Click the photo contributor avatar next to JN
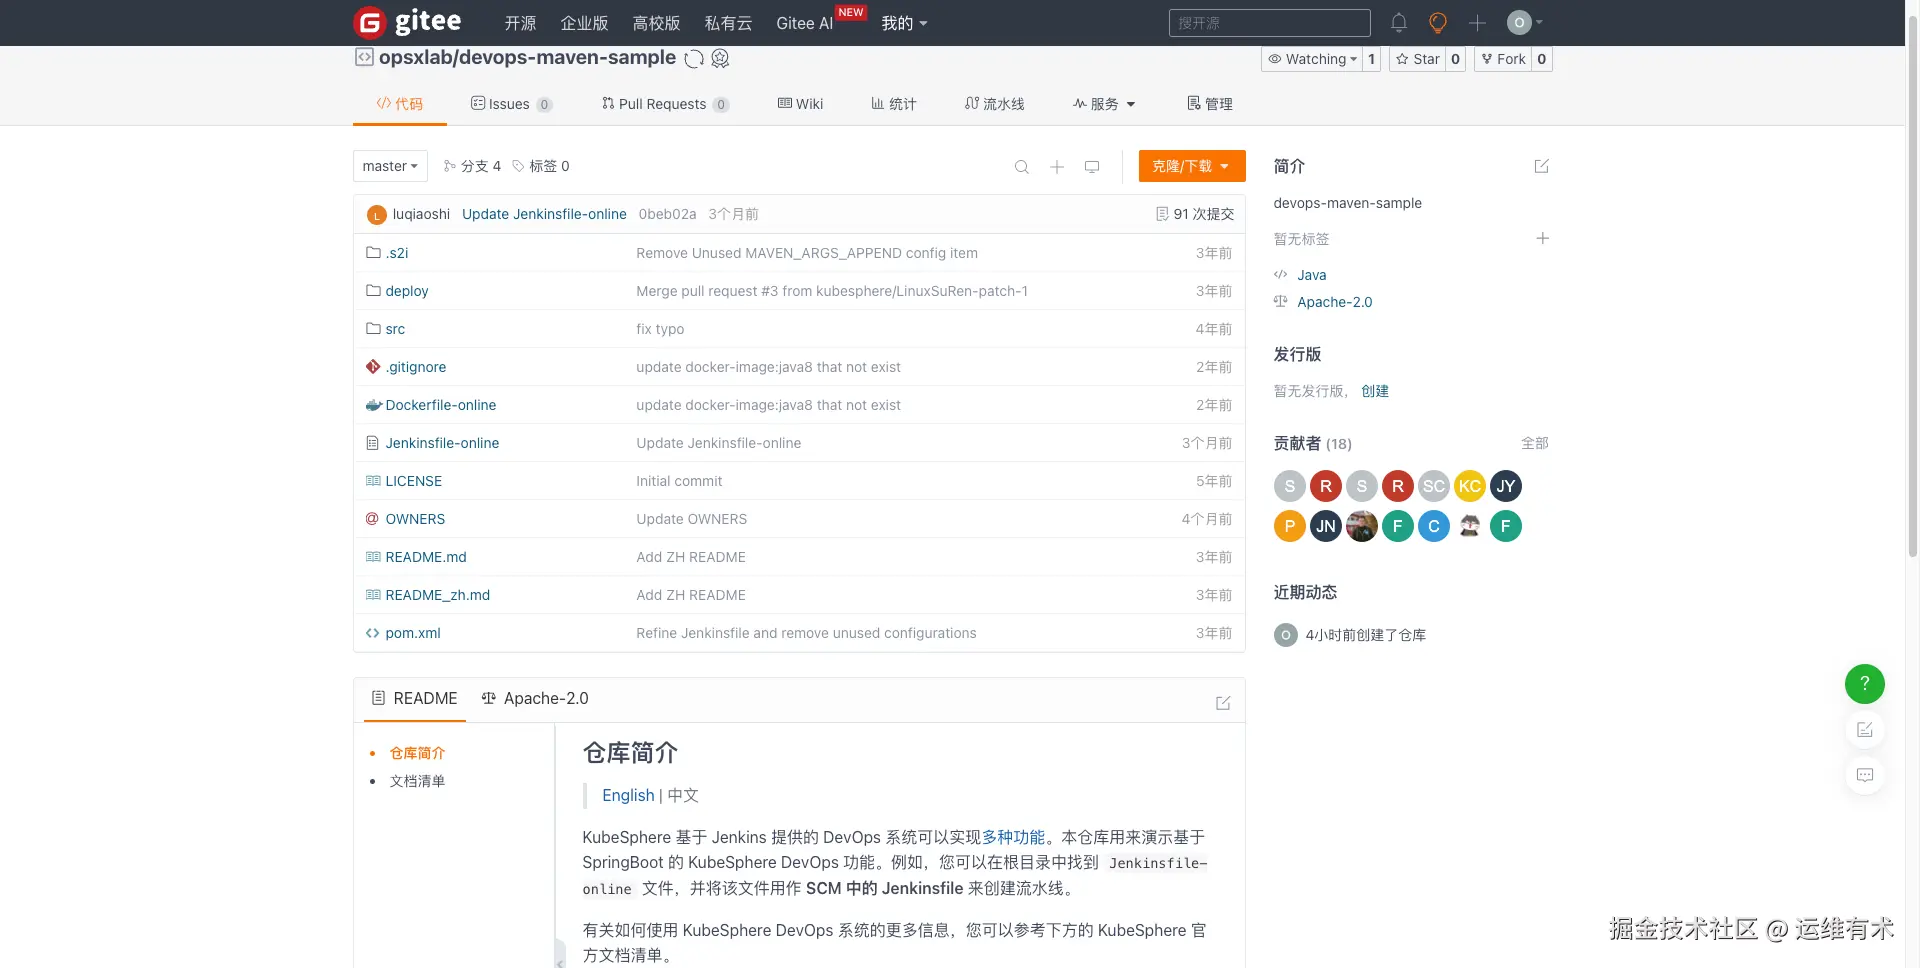Viewport: 1920px width, 968px height. coord(1362,526)
